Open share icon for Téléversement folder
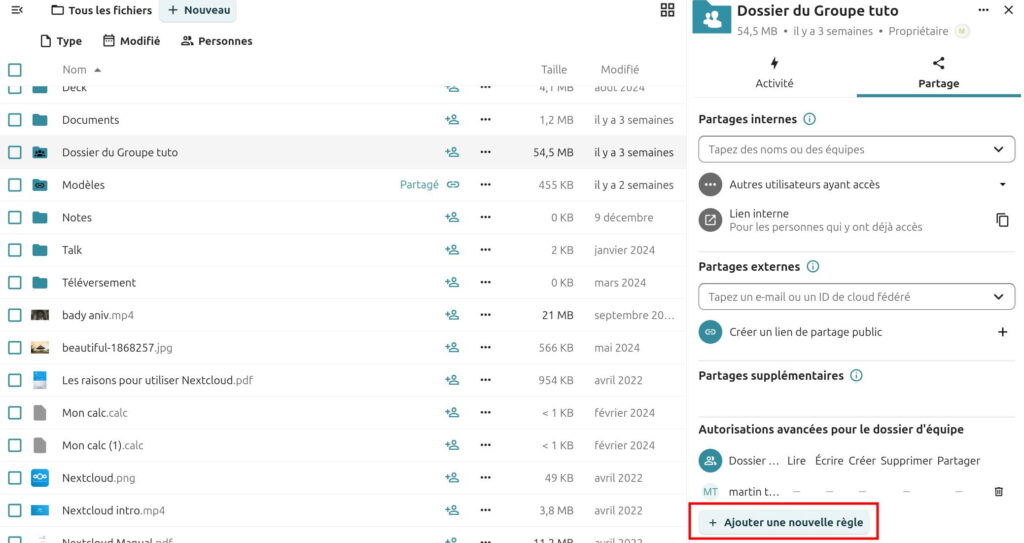Viewport: 1024px width, 543px height. (452, 282)
